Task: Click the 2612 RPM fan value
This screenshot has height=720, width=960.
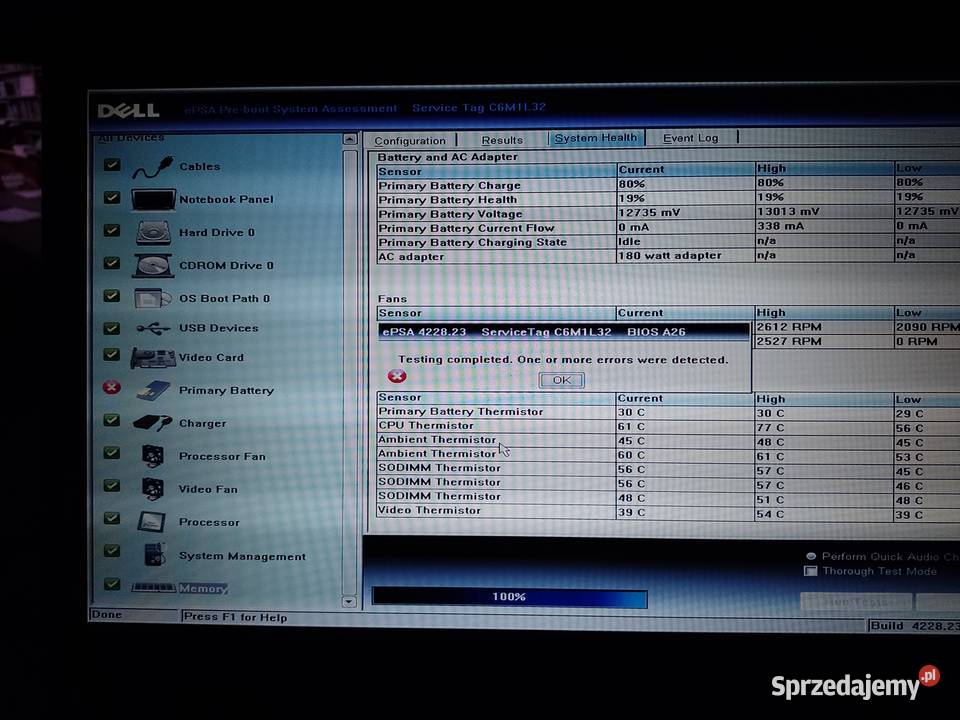Action: (789, 327)
